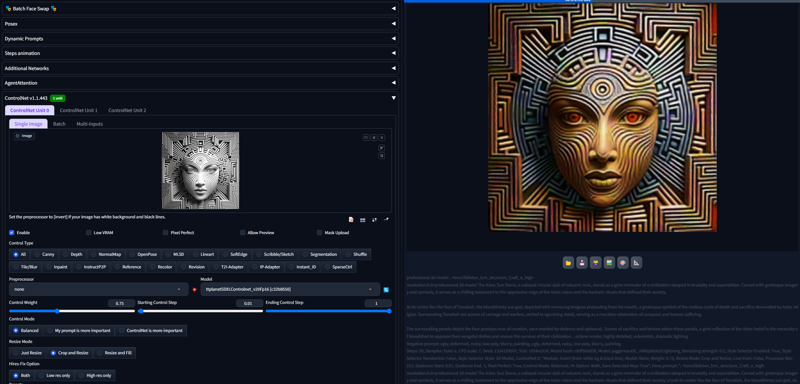Select Low res only hires-fix option
The image size is (800, 384).
(x=54, y=375)
